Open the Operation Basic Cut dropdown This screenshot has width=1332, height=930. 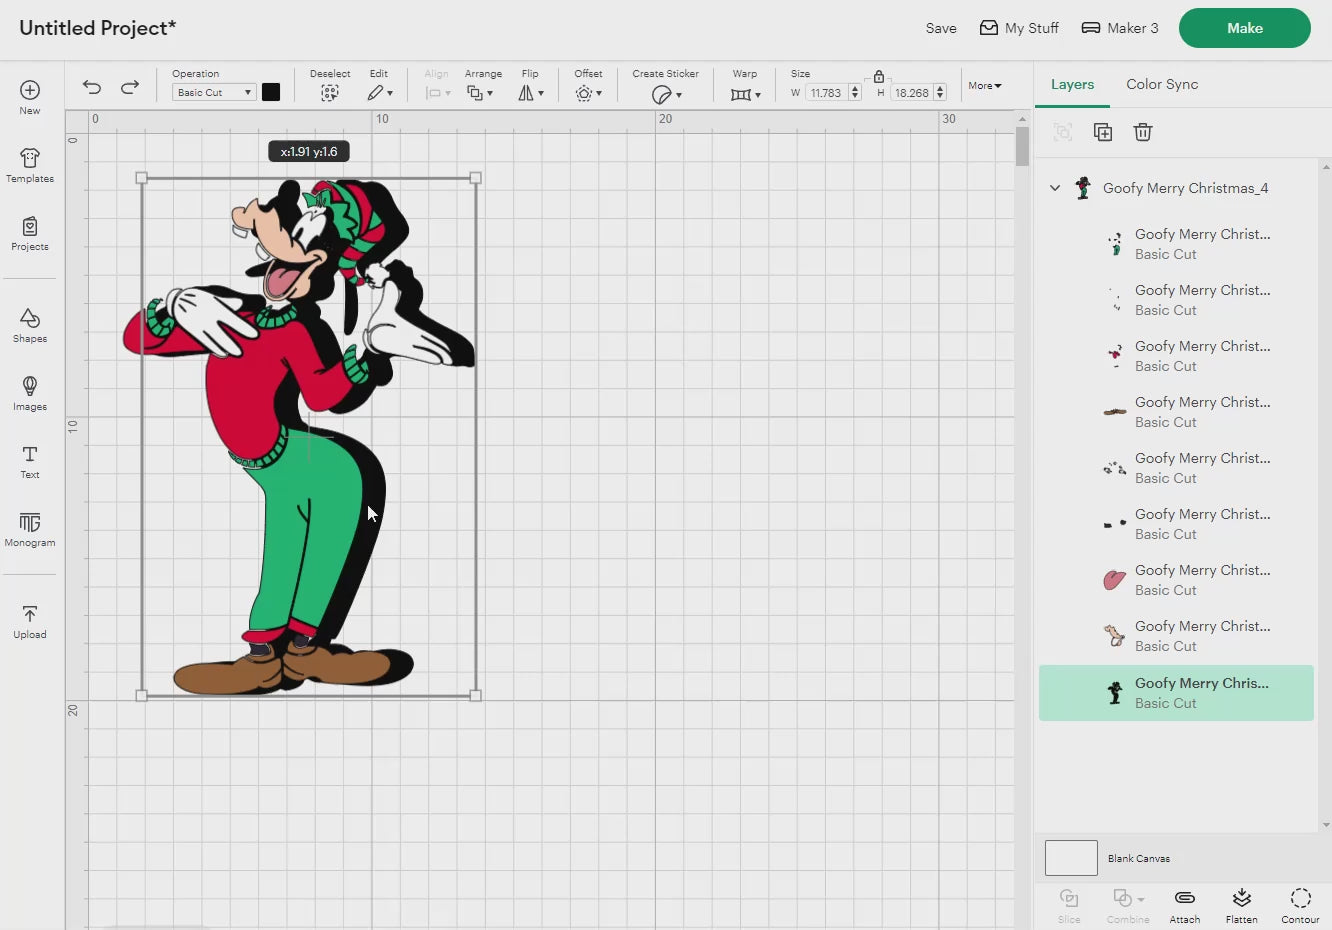point(214,92)
